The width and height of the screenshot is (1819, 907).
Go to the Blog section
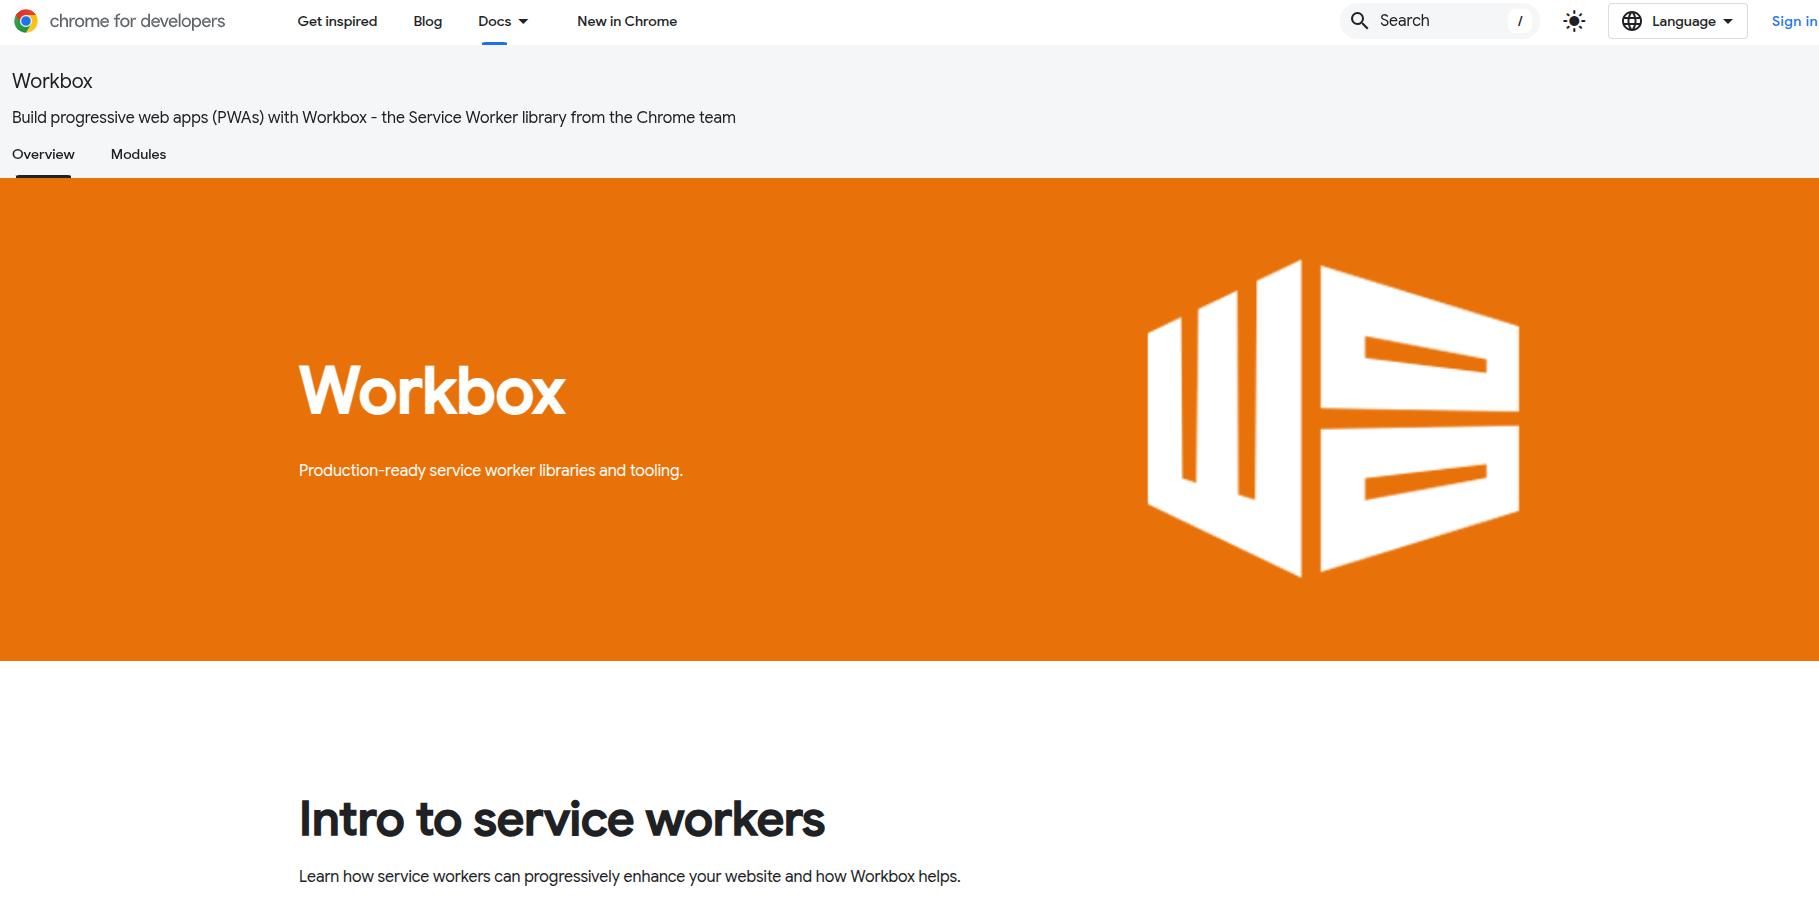click(x=427, y=21)
